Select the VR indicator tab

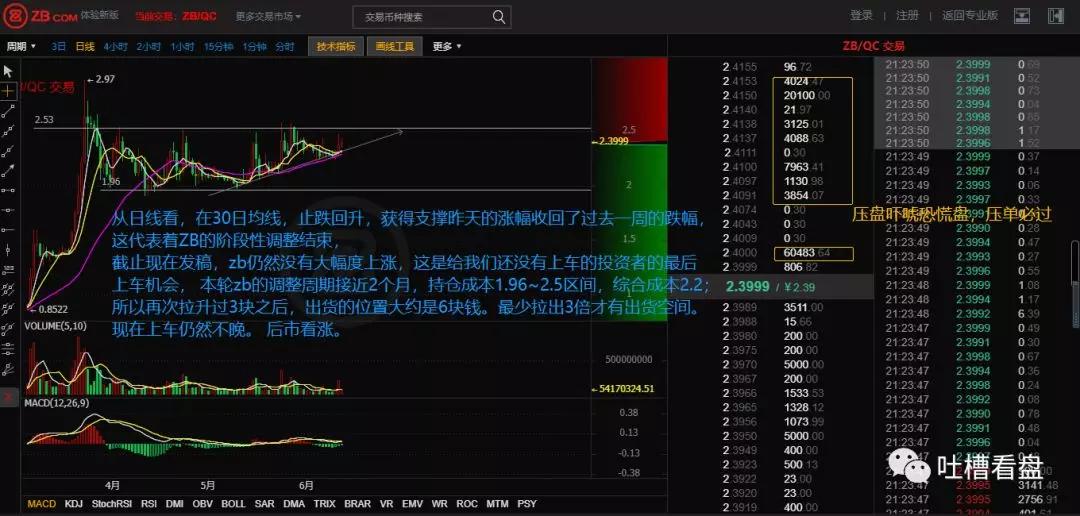pyautogui.click(x=386, y=504)
